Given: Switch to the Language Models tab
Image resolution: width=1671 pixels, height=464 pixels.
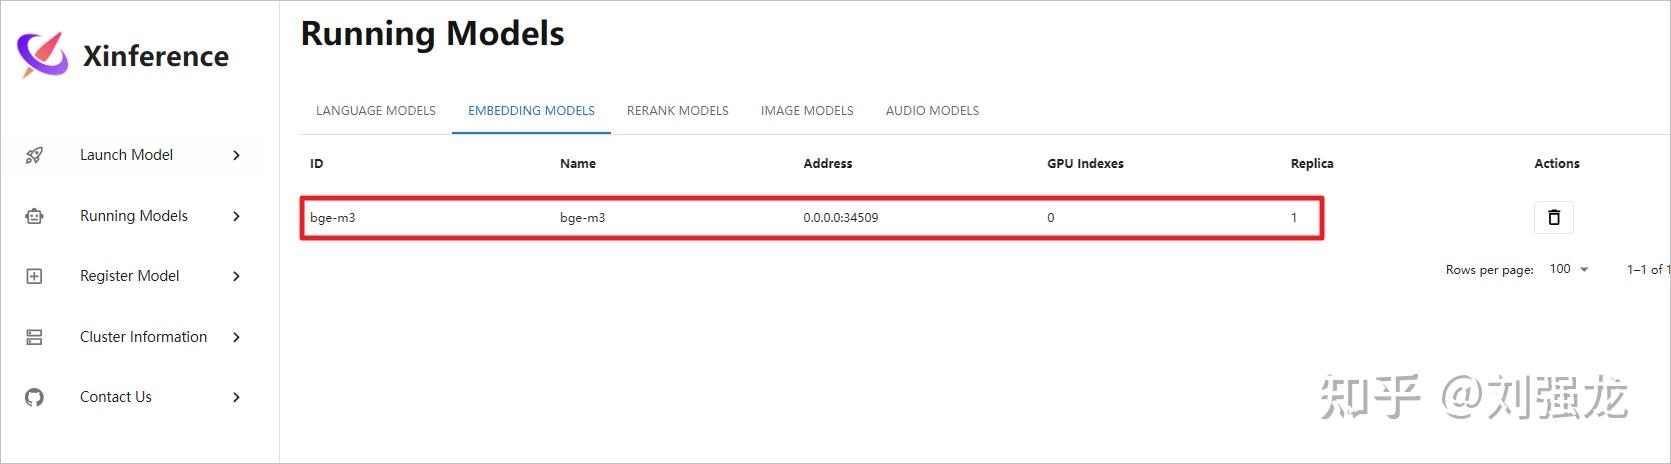Looking at the screenshot, I should click(376, 111).
